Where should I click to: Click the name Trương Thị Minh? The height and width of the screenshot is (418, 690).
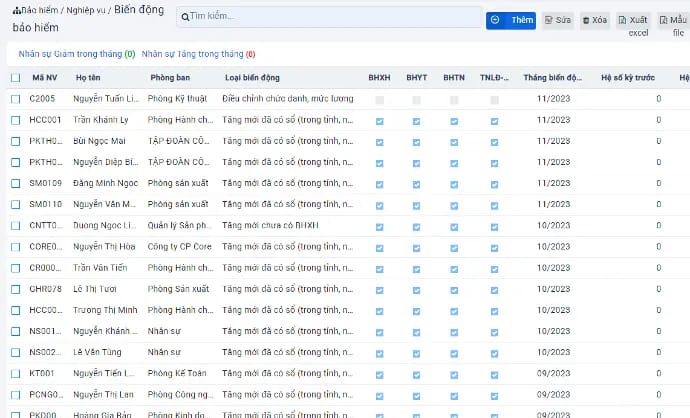pyautogui.click(x=105, y=310)
